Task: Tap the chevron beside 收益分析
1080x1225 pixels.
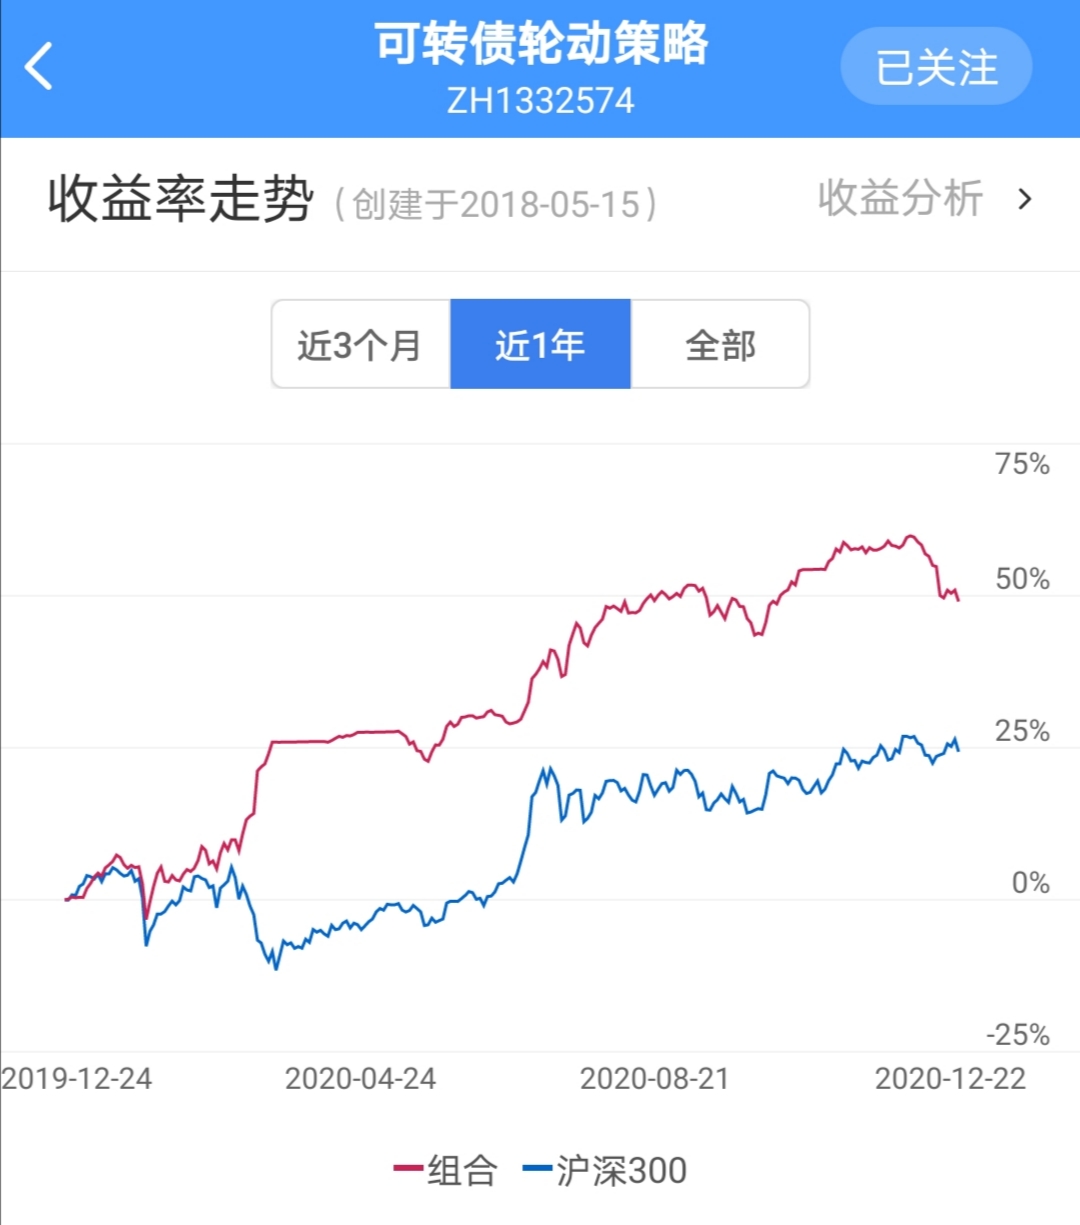Action: [1024, 199]
